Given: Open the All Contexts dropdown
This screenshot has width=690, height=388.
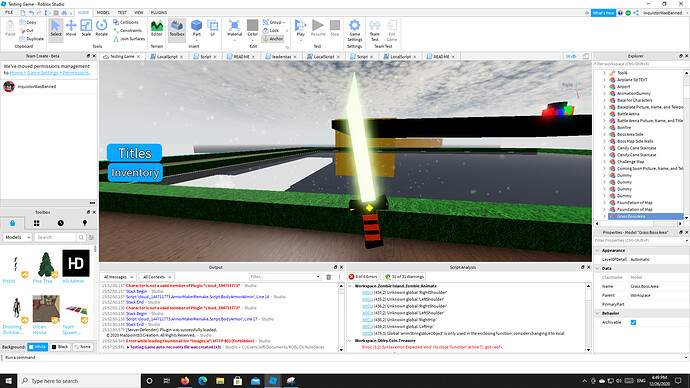Looking at the screenshot, I should [157, 277].
